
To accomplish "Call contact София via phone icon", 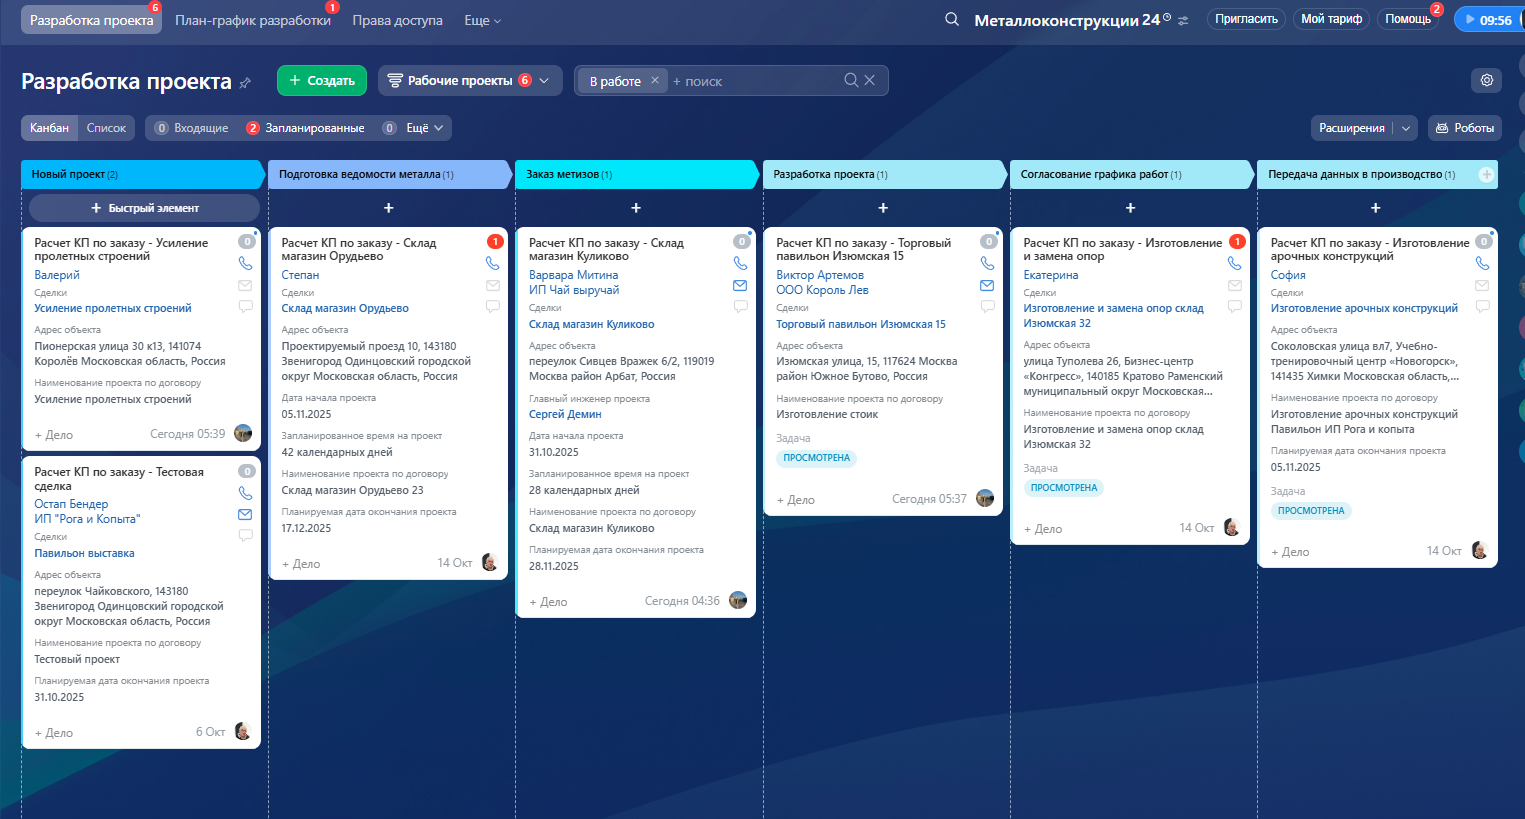I will (1482, 263).
